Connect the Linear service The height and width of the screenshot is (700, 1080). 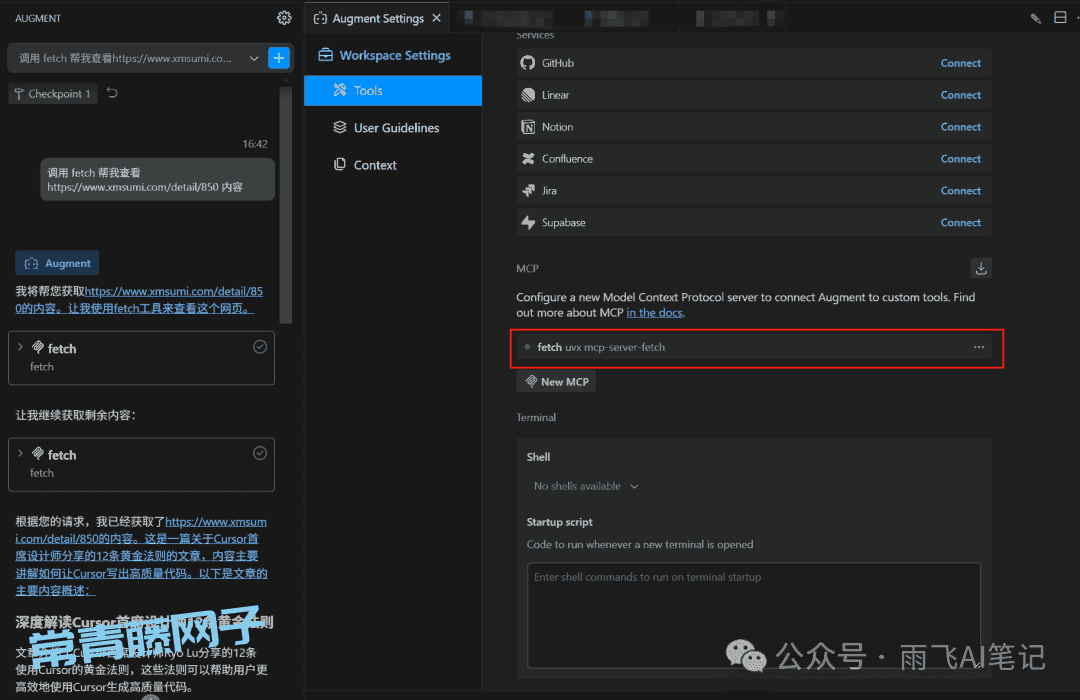(x=960, y=95)
